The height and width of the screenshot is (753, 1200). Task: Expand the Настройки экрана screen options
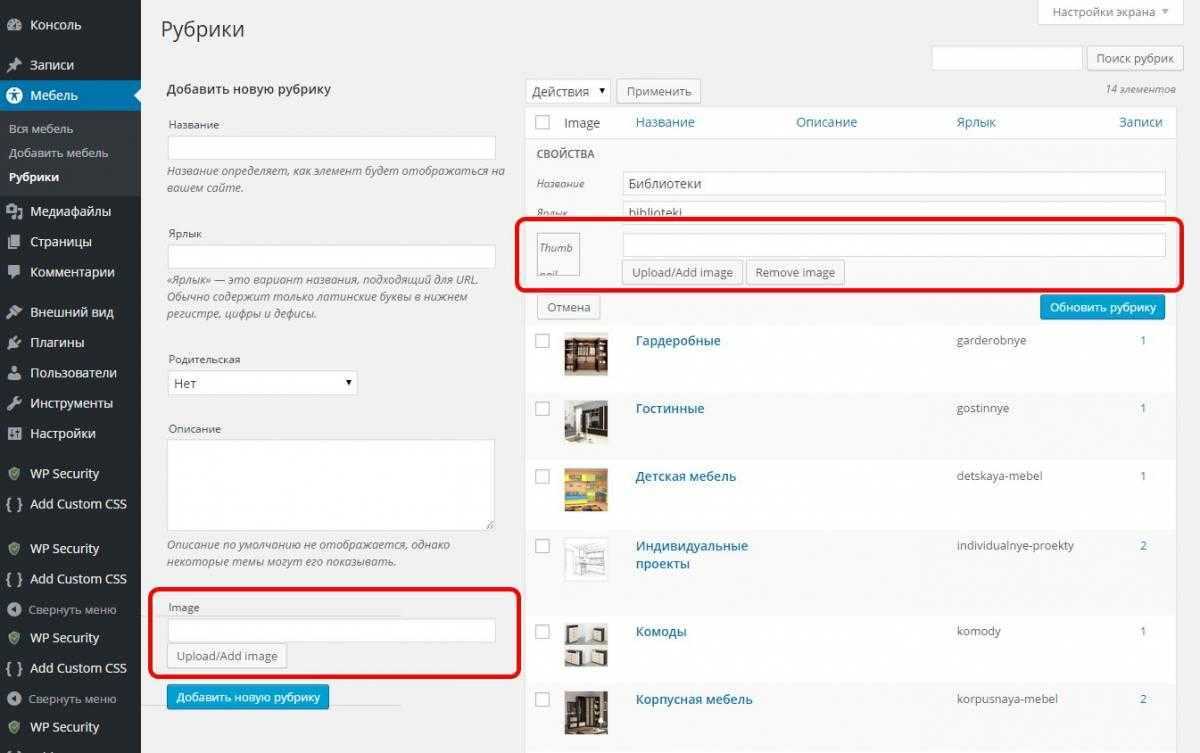coord(1109,12)
